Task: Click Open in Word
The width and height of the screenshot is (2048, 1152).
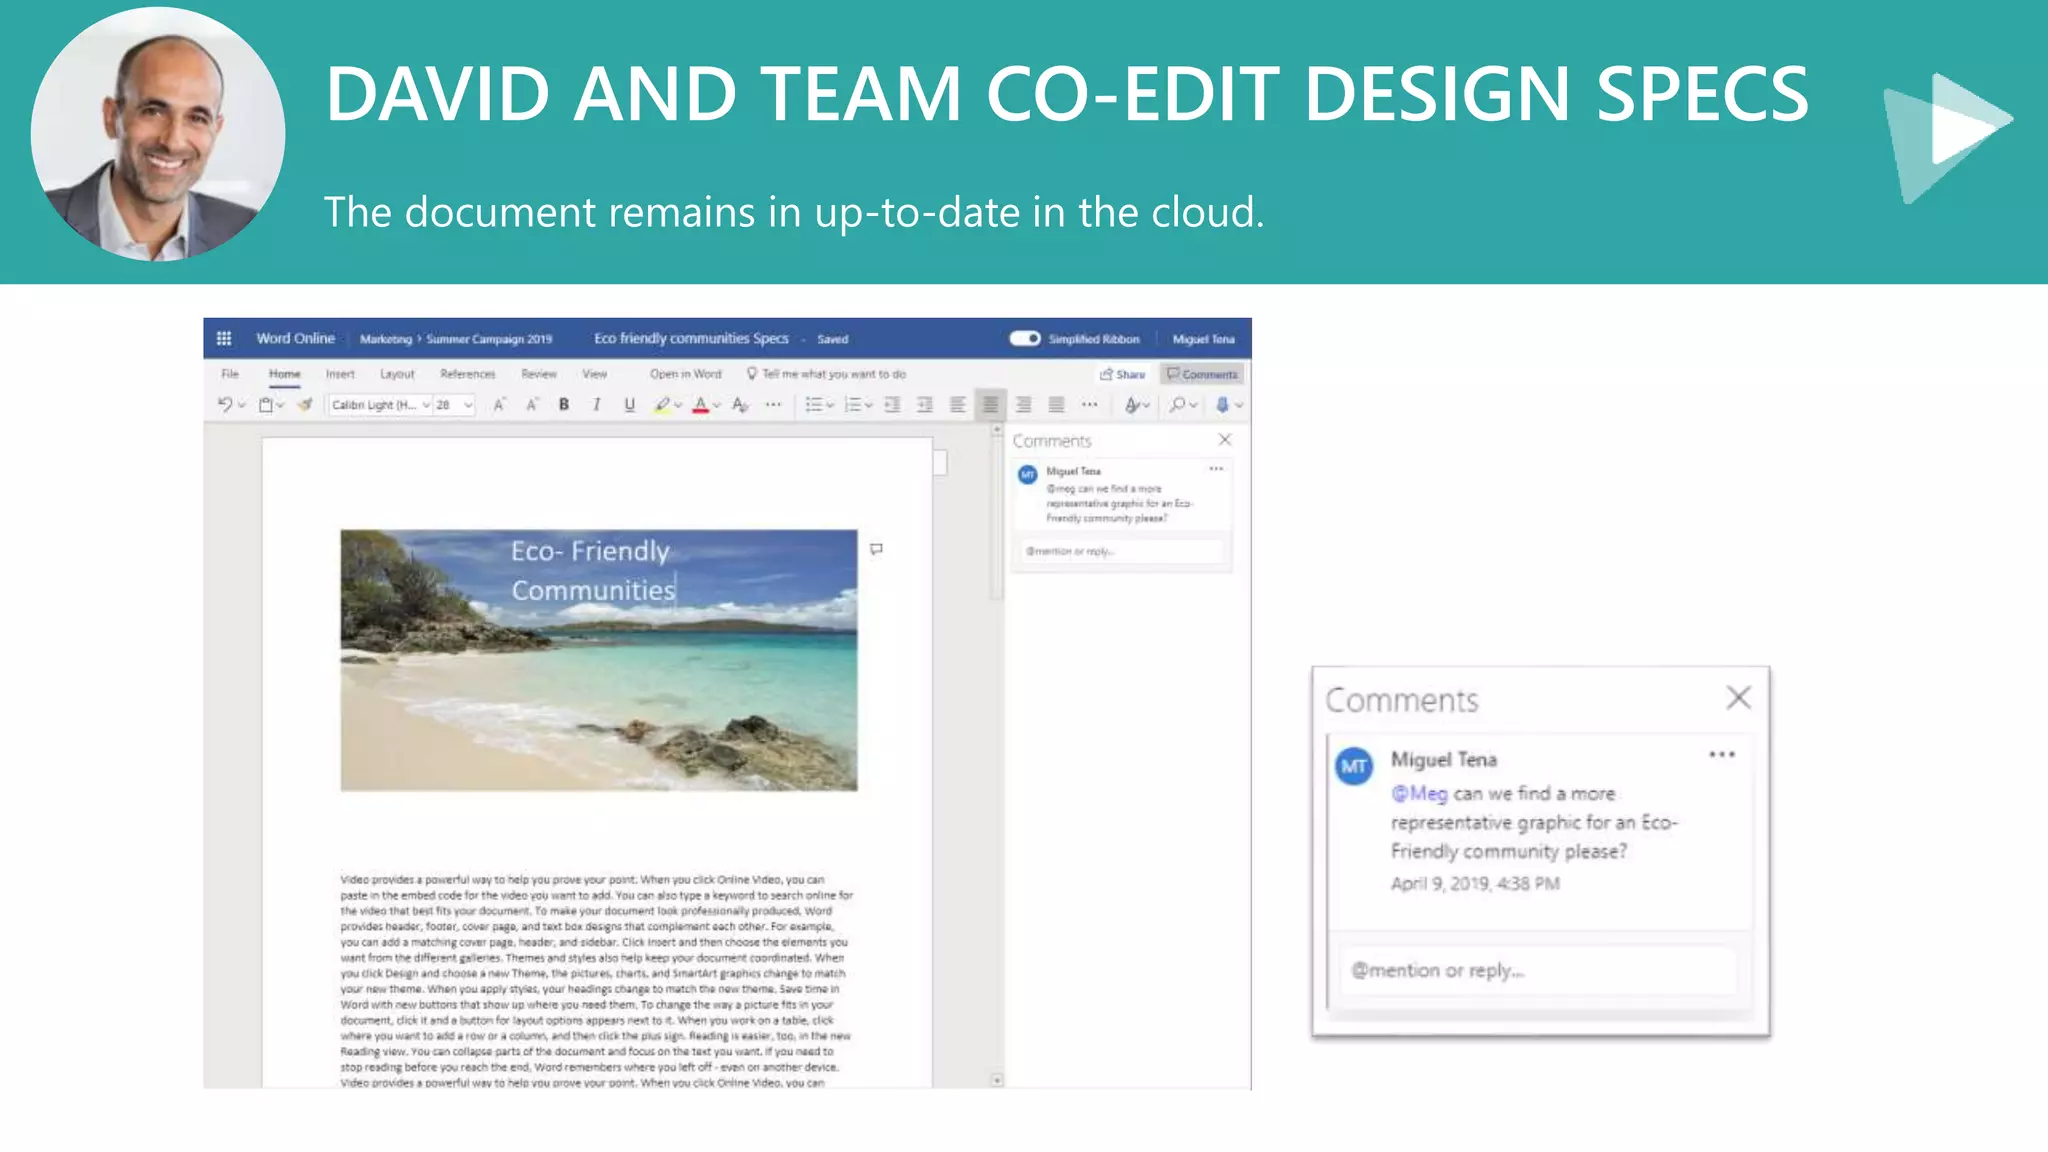Action: [686, 374]
